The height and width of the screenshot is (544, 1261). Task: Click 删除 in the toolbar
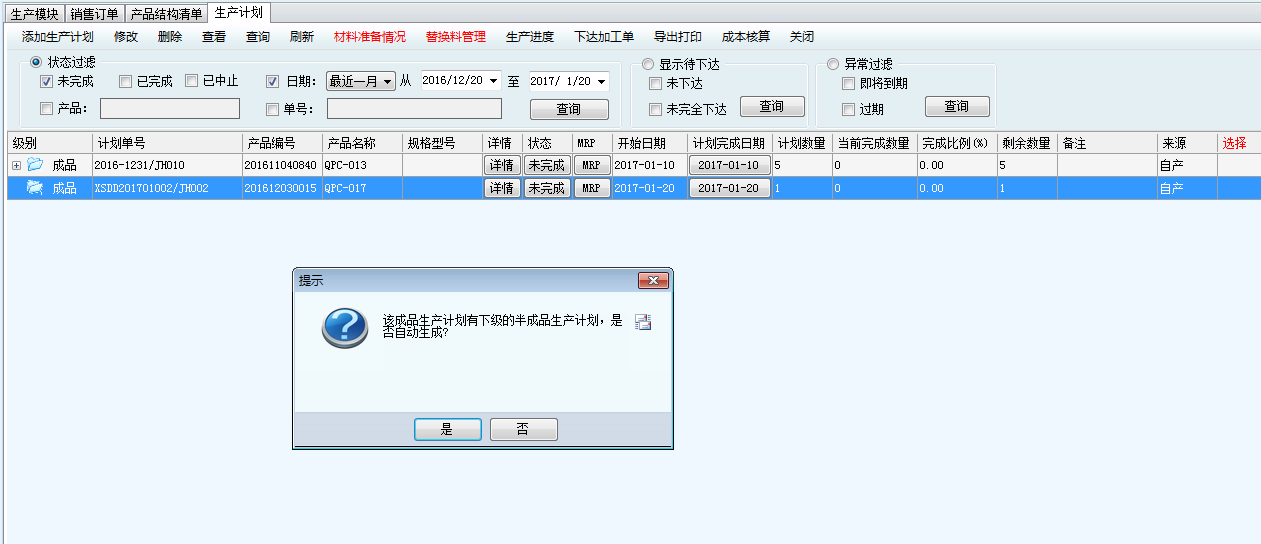(170, 37)
